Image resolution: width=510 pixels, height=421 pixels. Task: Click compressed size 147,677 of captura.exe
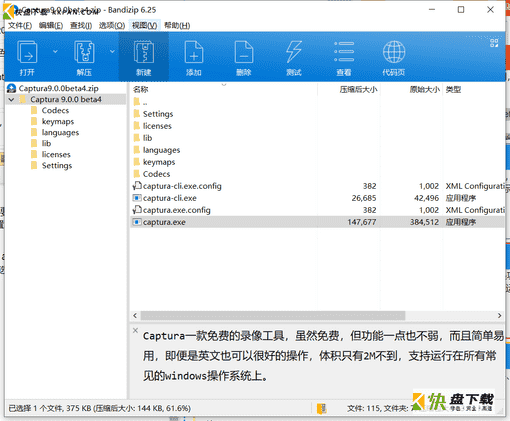(x=362, y=222)
